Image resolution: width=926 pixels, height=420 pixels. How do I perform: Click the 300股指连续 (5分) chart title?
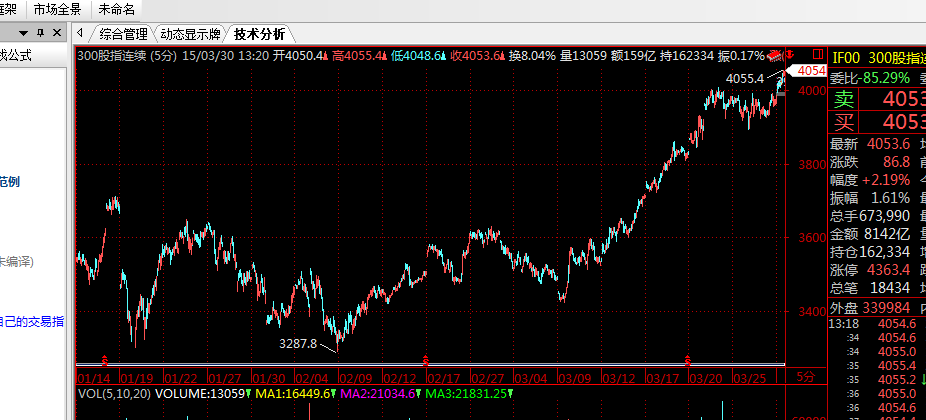tap(128, 56)
